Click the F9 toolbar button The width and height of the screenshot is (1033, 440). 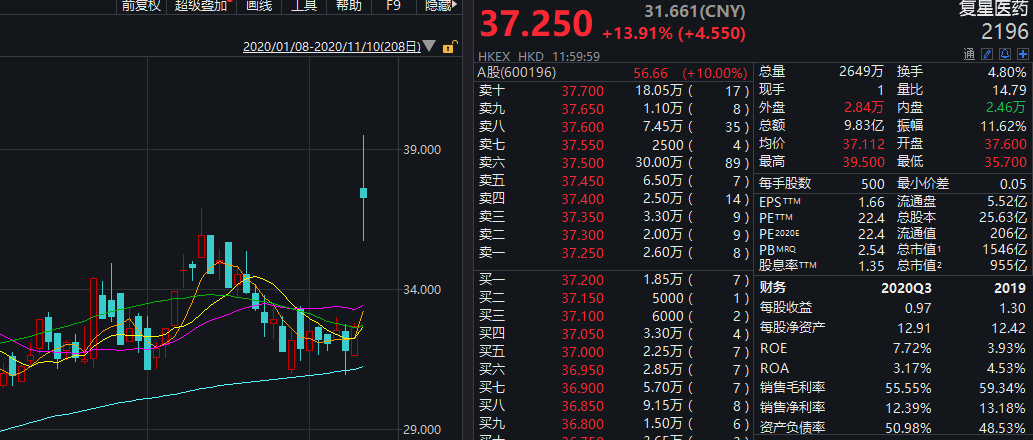(x=393, y=6)
